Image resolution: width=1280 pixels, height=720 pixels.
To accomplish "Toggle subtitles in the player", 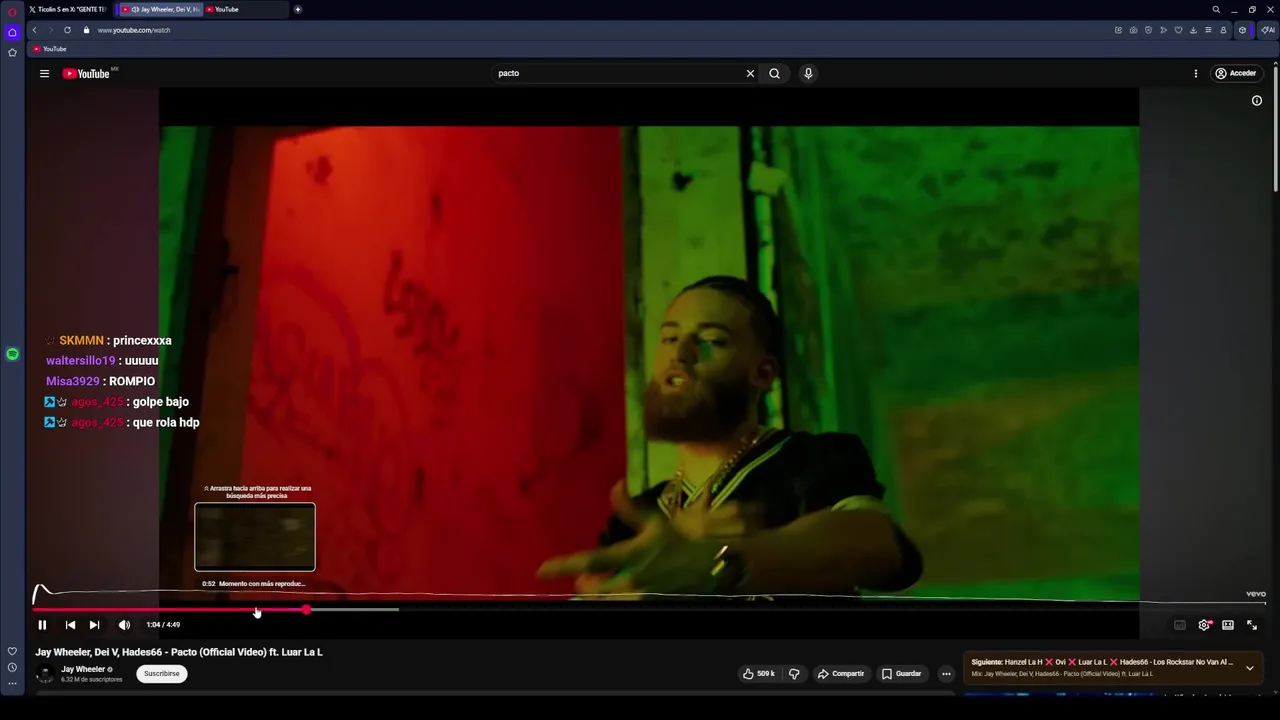I will pyautogui.click(x=1180, y=625).
